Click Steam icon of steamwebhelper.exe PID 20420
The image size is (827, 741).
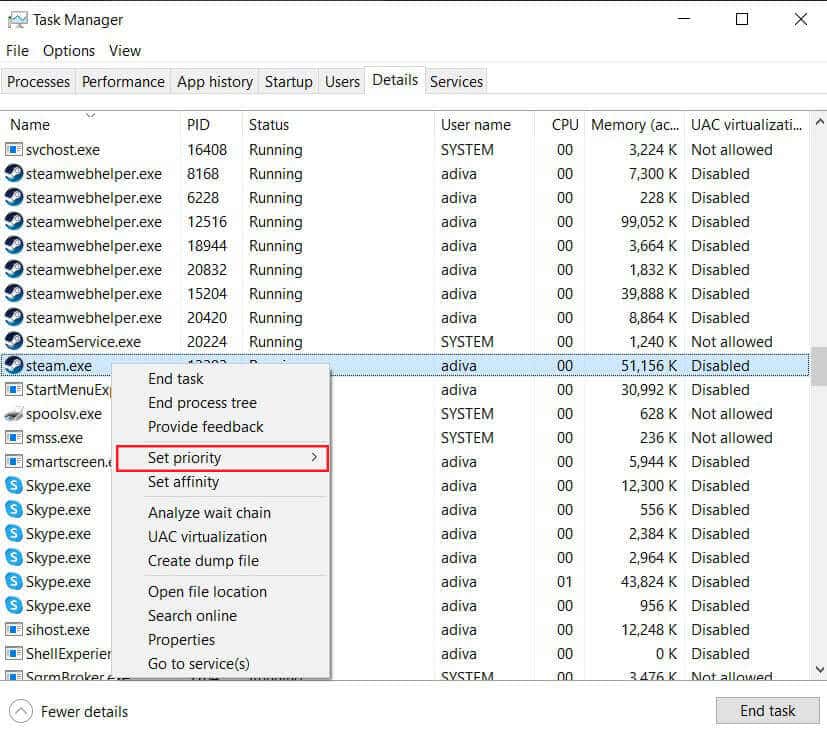[x=14, y=317]
